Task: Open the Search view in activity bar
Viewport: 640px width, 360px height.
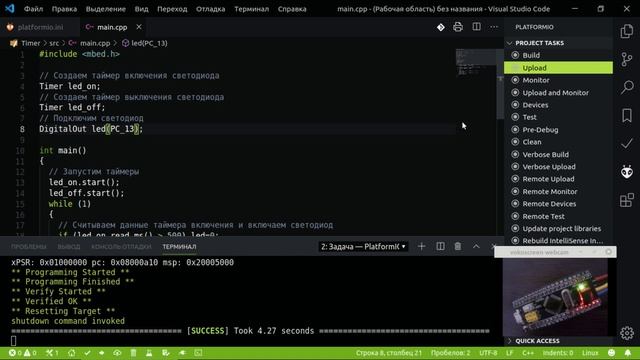Action: click(x=627, y=87)
